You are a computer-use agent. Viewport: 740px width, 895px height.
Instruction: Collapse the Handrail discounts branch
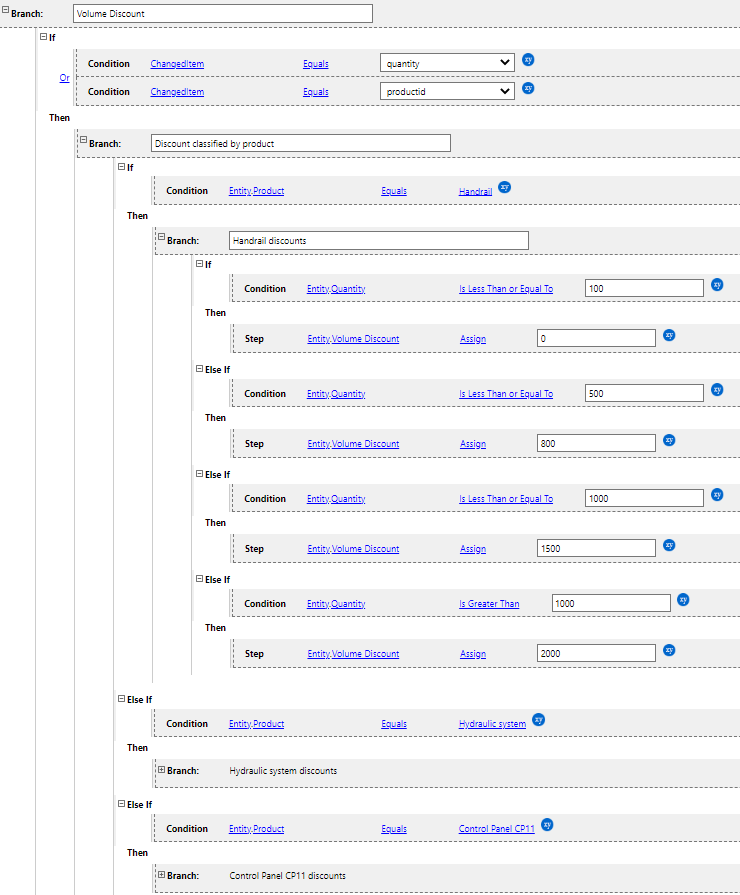point(161,238)
